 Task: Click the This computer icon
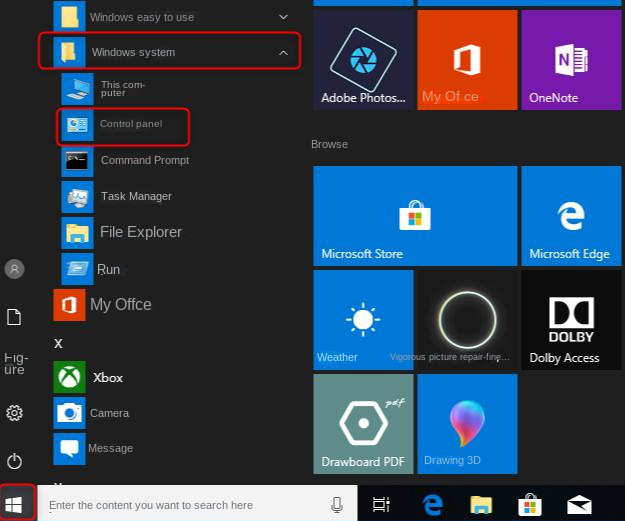tap(77, 88)
